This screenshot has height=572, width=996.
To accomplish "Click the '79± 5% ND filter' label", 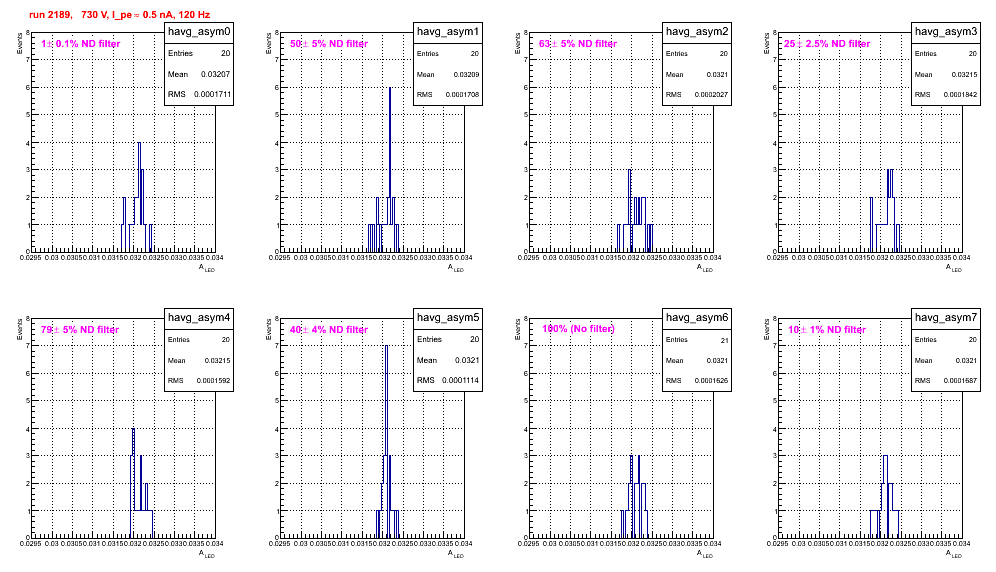I will (80, 330).
